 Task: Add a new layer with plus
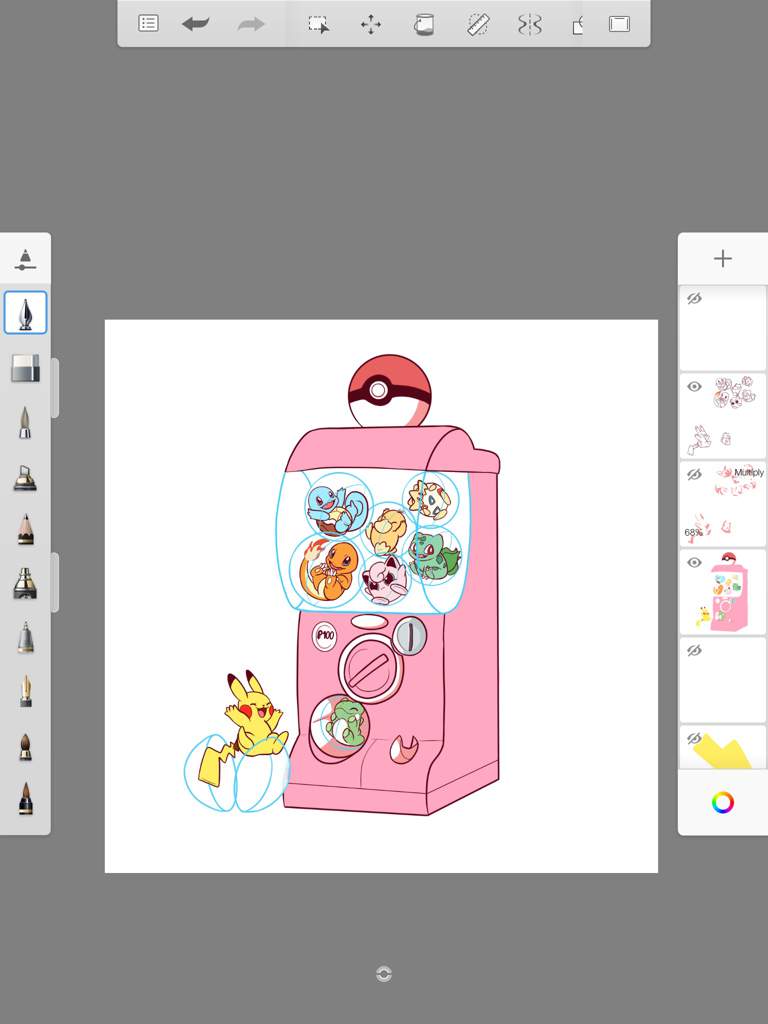point(722,259)
